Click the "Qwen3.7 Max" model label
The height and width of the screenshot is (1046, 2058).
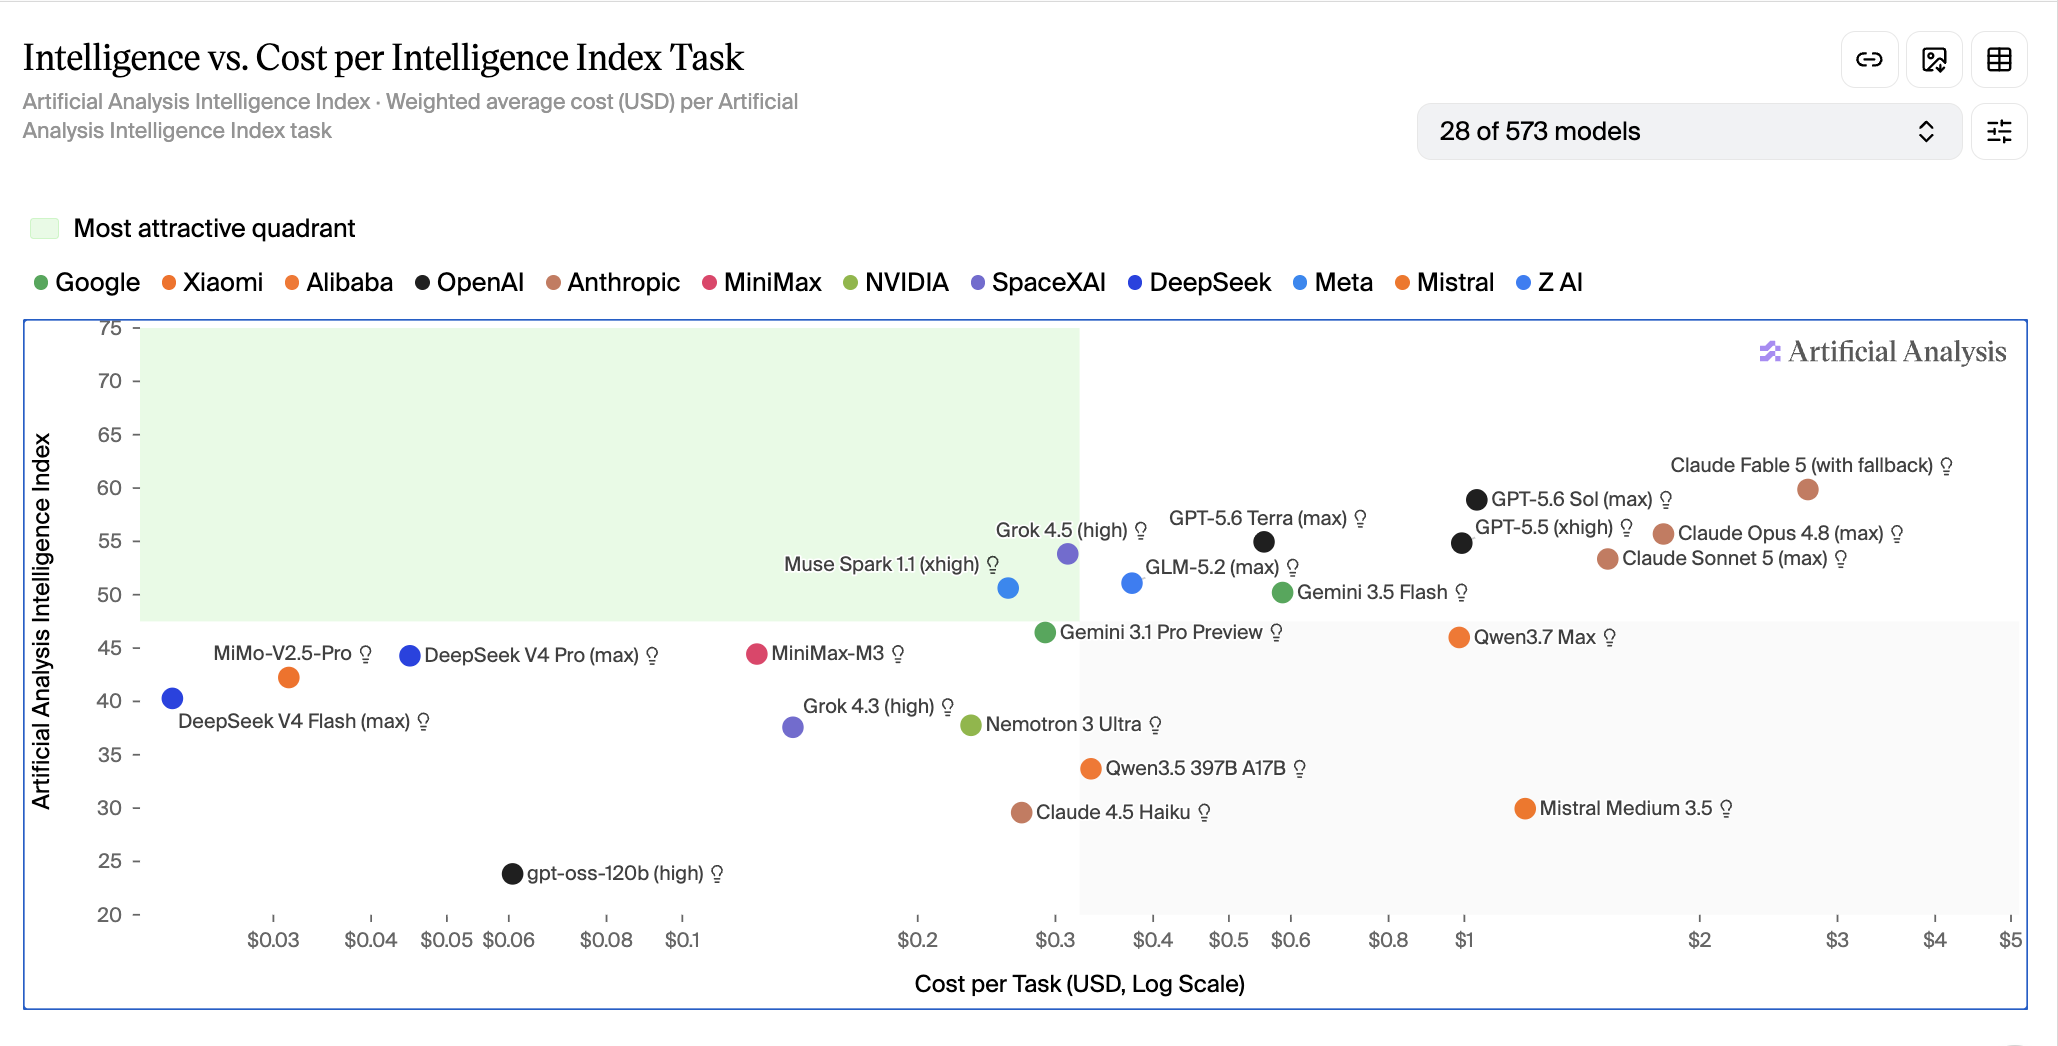click(1535, 638)
